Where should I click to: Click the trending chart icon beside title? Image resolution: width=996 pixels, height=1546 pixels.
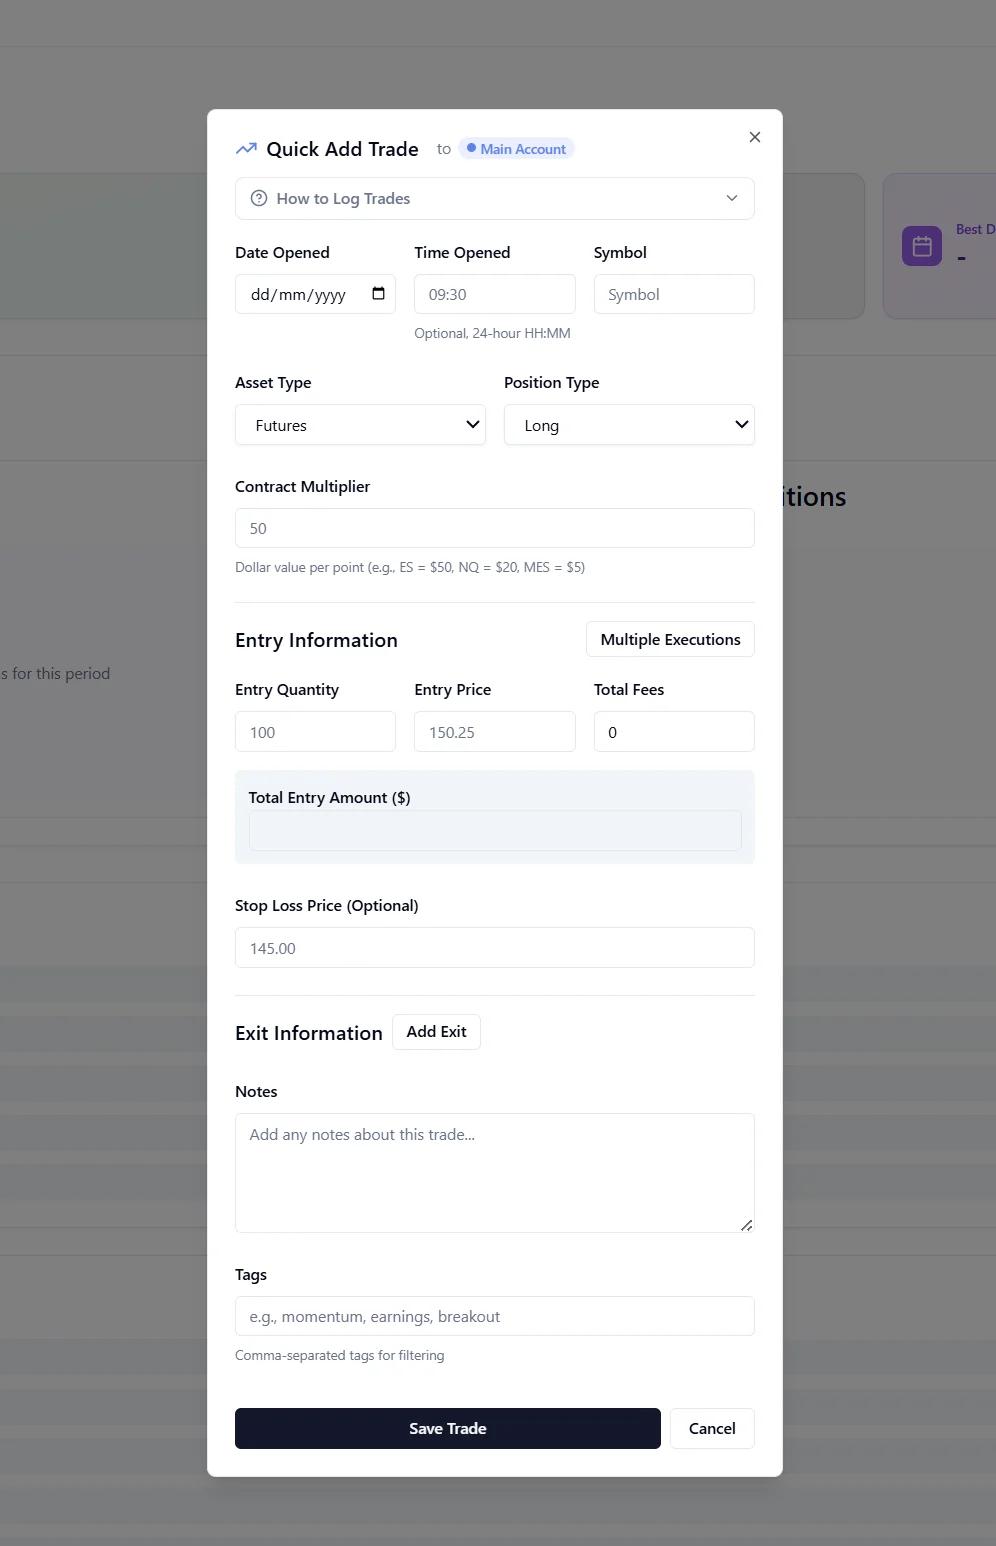coord(246,149)
